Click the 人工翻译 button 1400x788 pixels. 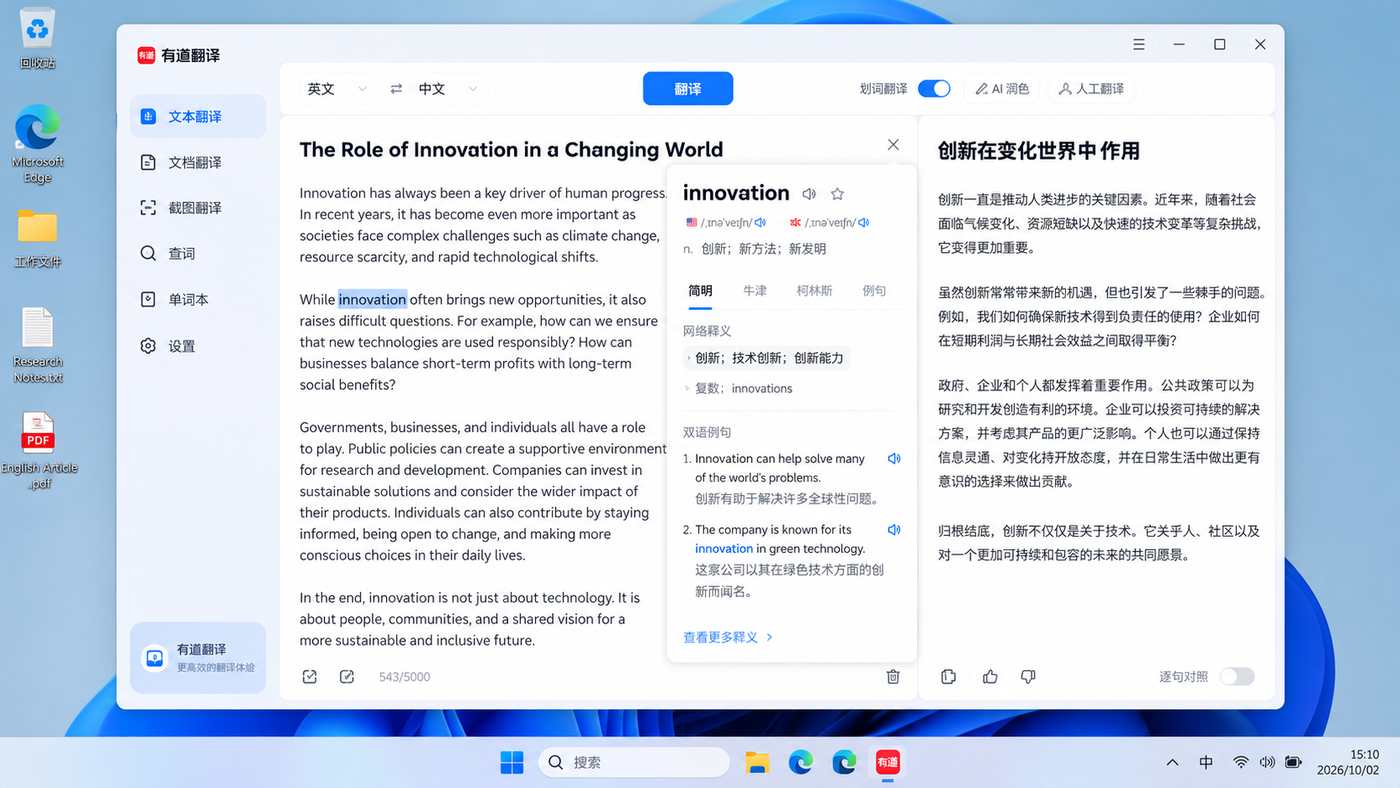pyautogui.click(x=1092, y=89)
